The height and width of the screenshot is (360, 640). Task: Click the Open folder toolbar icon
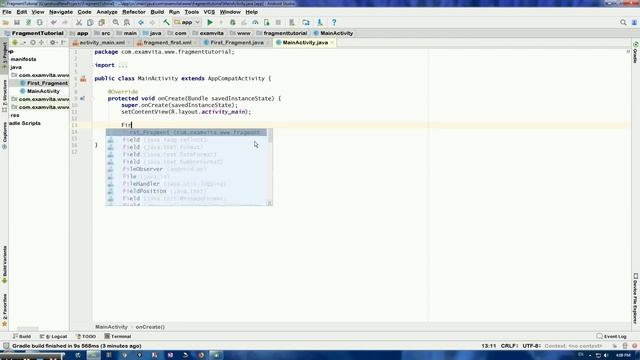tap(6, 22)
